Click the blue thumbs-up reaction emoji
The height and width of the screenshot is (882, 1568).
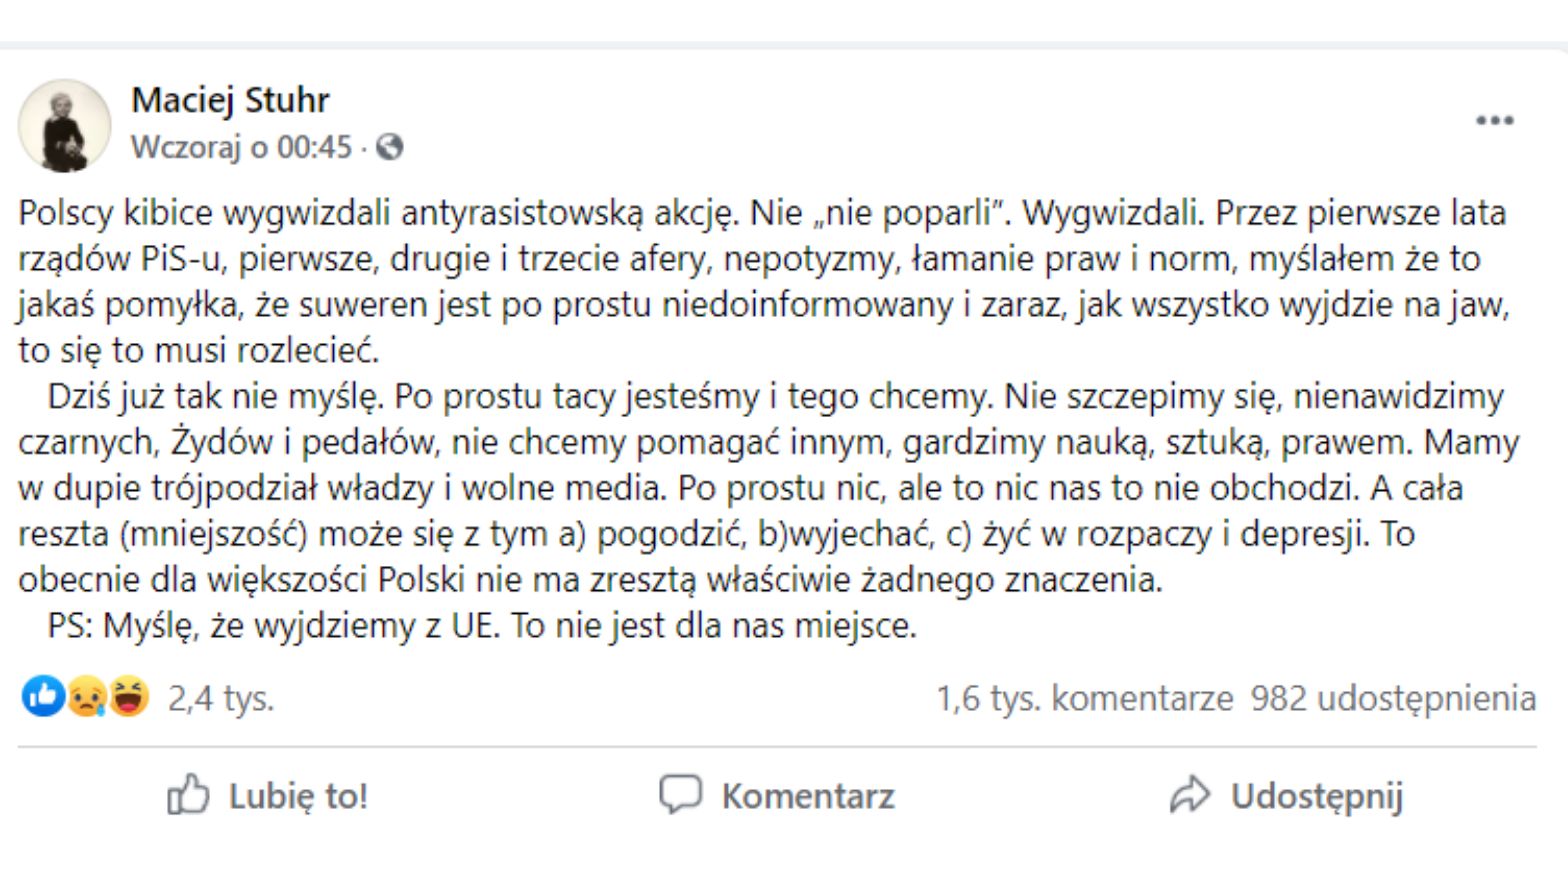[x=43, y=696]
